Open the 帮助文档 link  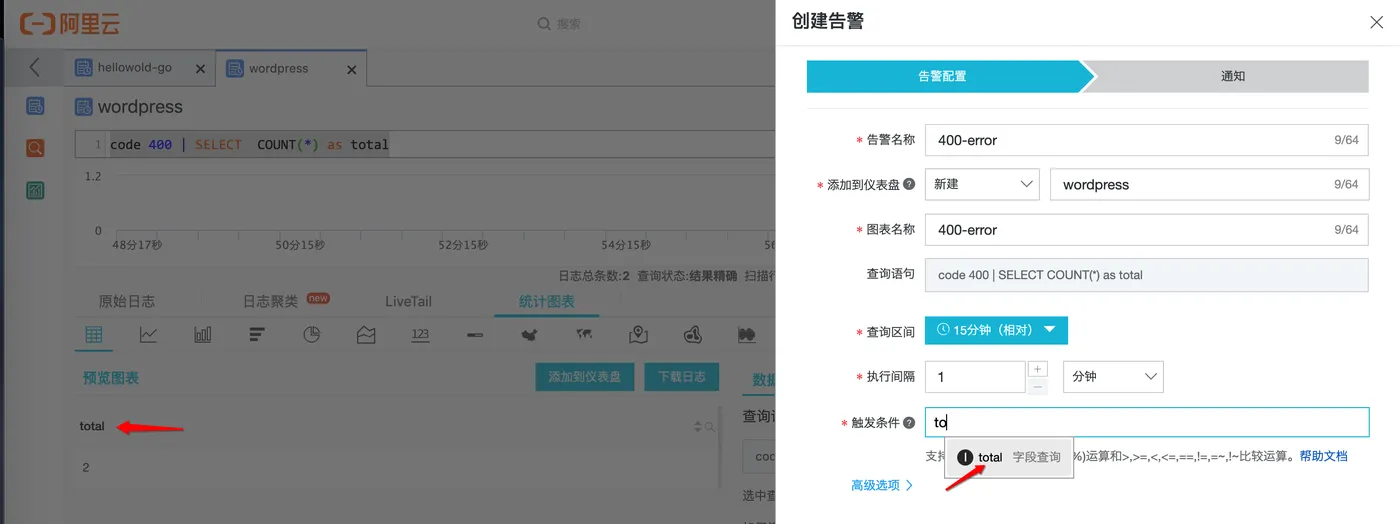1324,456
